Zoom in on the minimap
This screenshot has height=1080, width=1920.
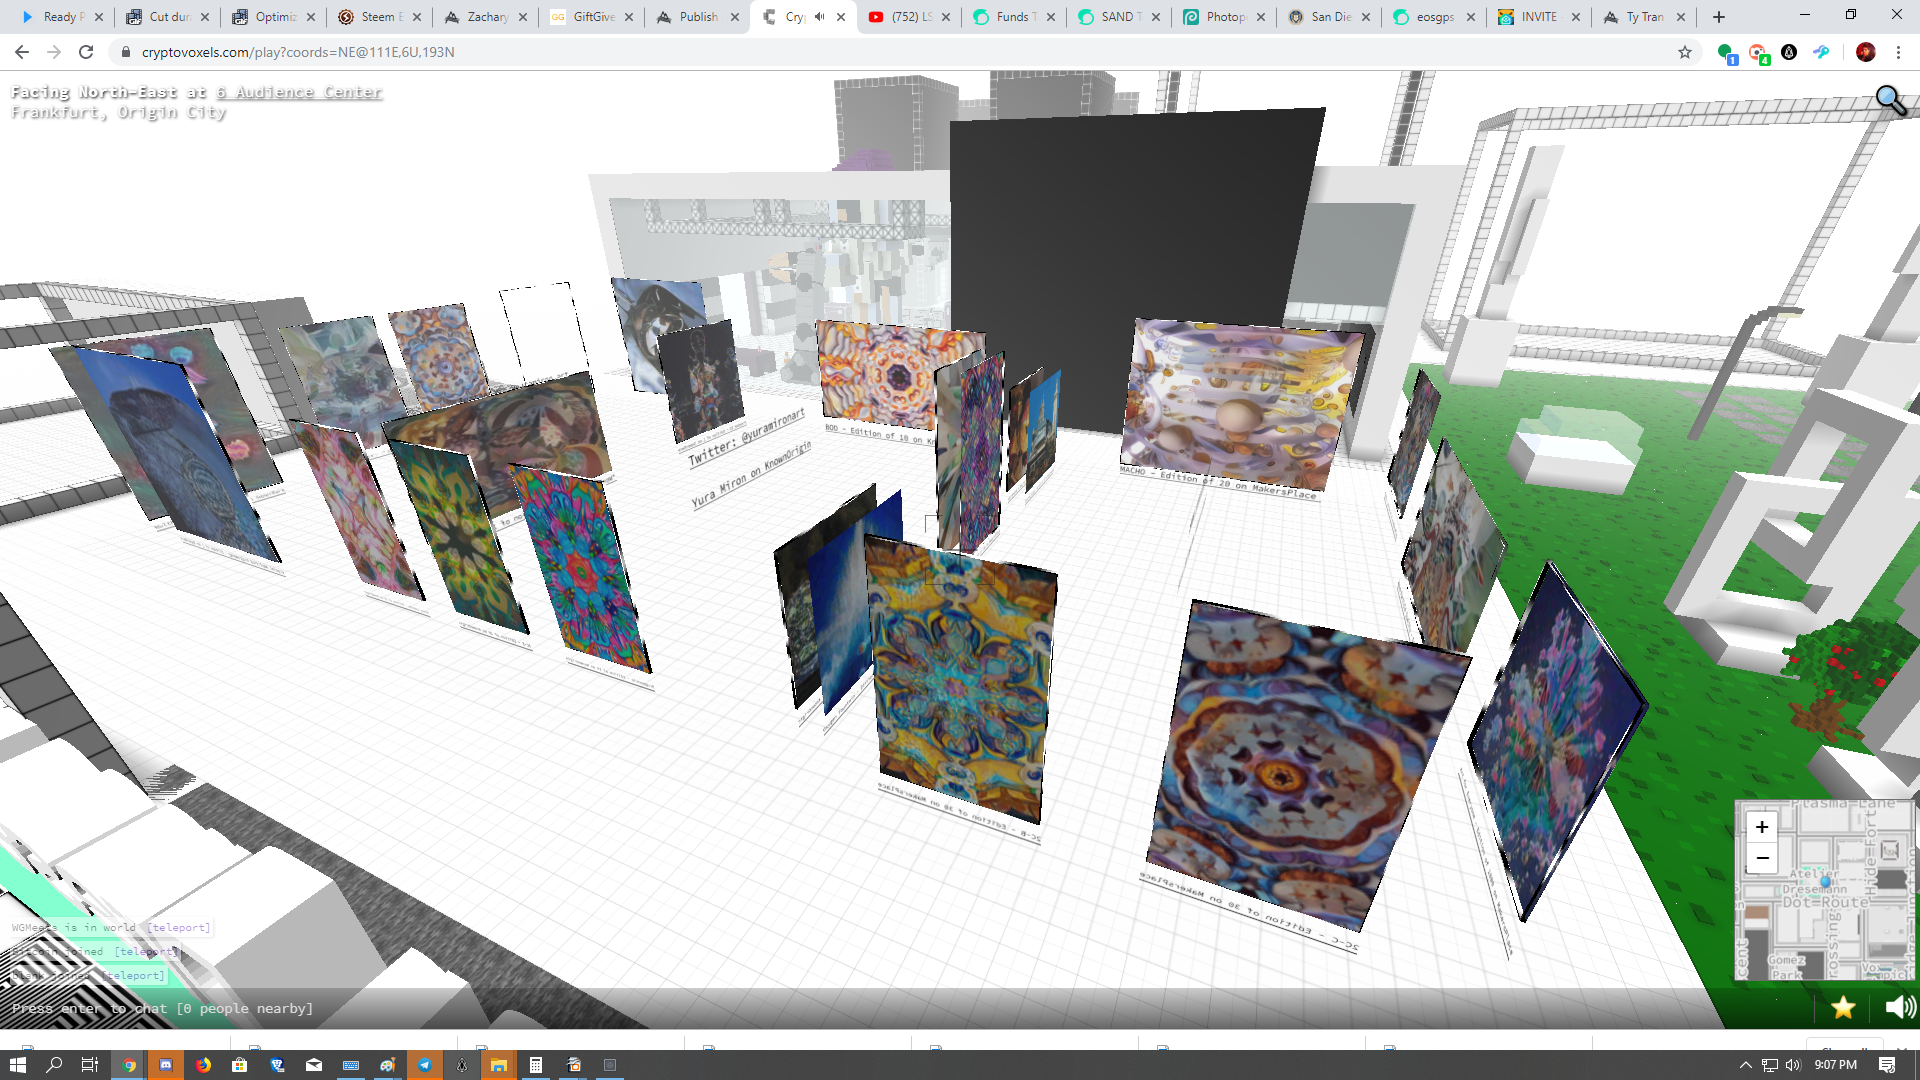coord(1762,827)
